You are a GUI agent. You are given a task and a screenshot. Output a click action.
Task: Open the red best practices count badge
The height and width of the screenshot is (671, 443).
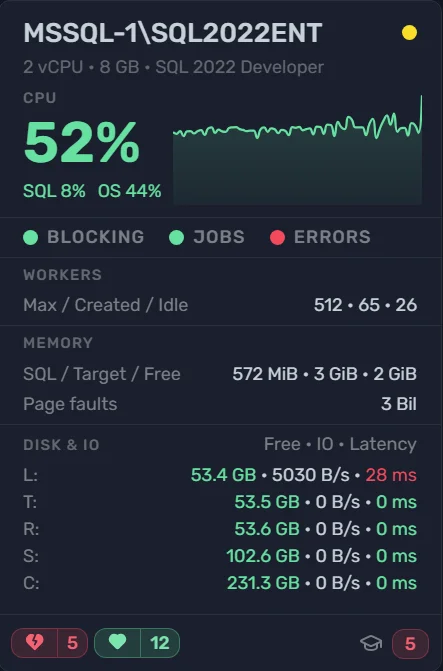tap(410, 643)
